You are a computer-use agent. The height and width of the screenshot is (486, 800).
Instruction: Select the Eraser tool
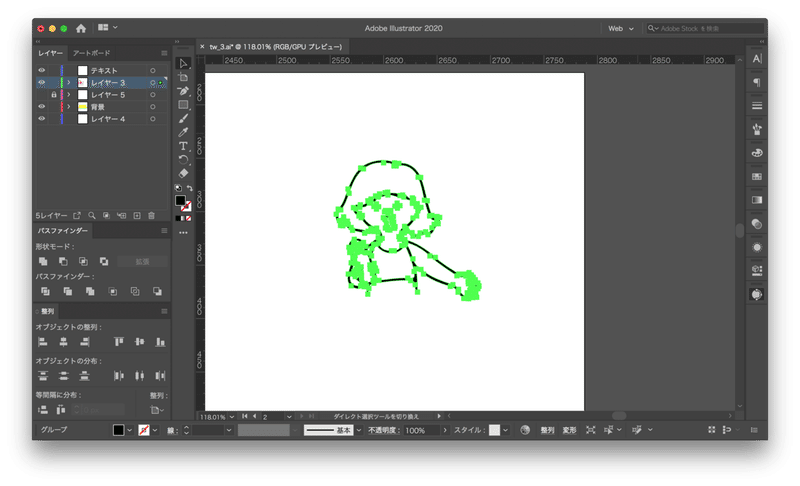pos(183,173)
